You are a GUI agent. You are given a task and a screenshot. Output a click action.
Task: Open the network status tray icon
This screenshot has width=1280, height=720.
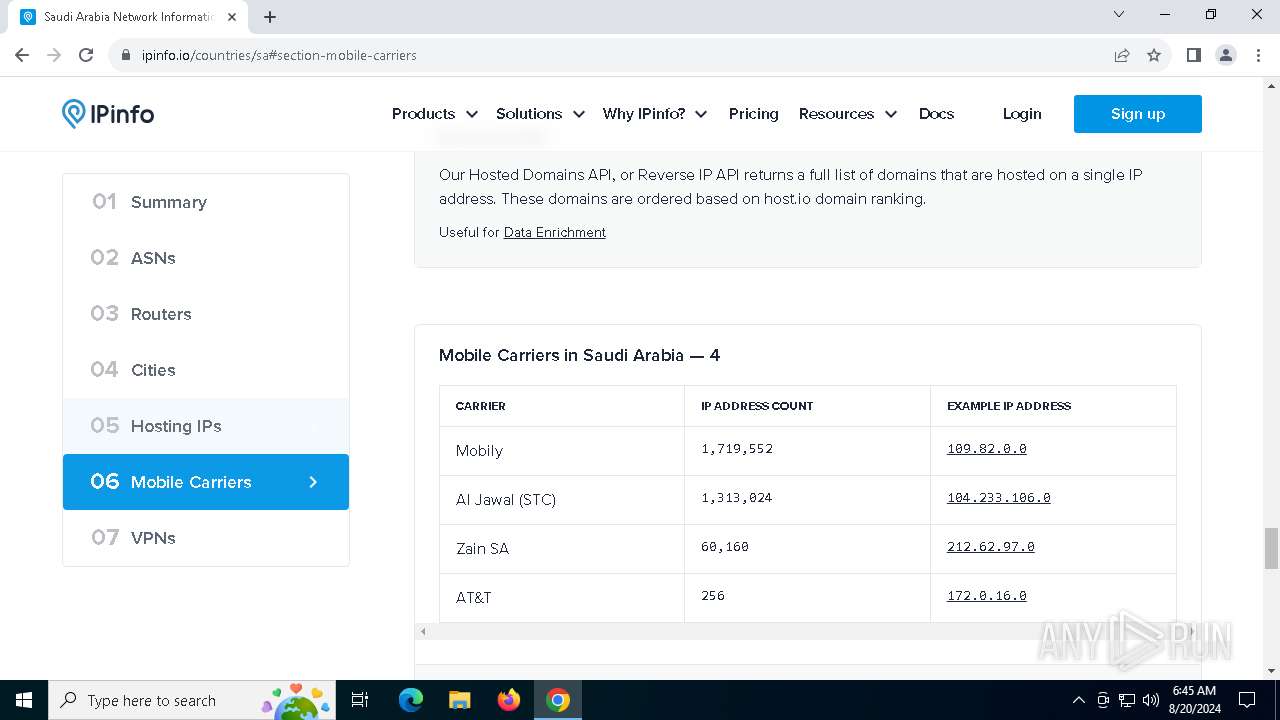click(x=1127, y=700)
